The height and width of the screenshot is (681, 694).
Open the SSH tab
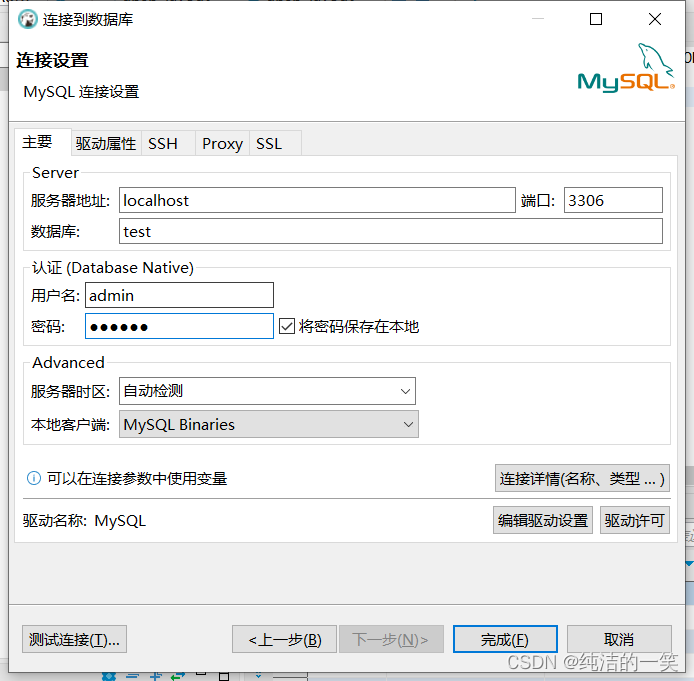coord(168,143)
